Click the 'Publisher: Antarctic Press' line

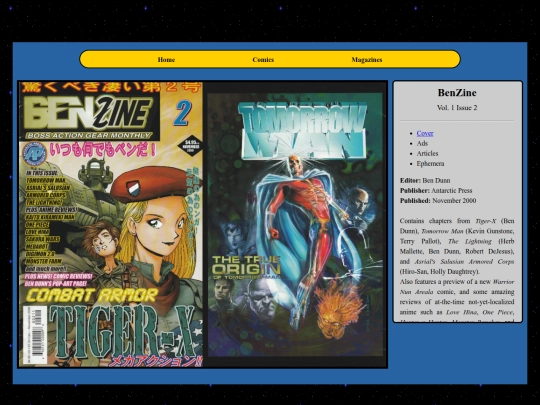click(x=436, y=190)
